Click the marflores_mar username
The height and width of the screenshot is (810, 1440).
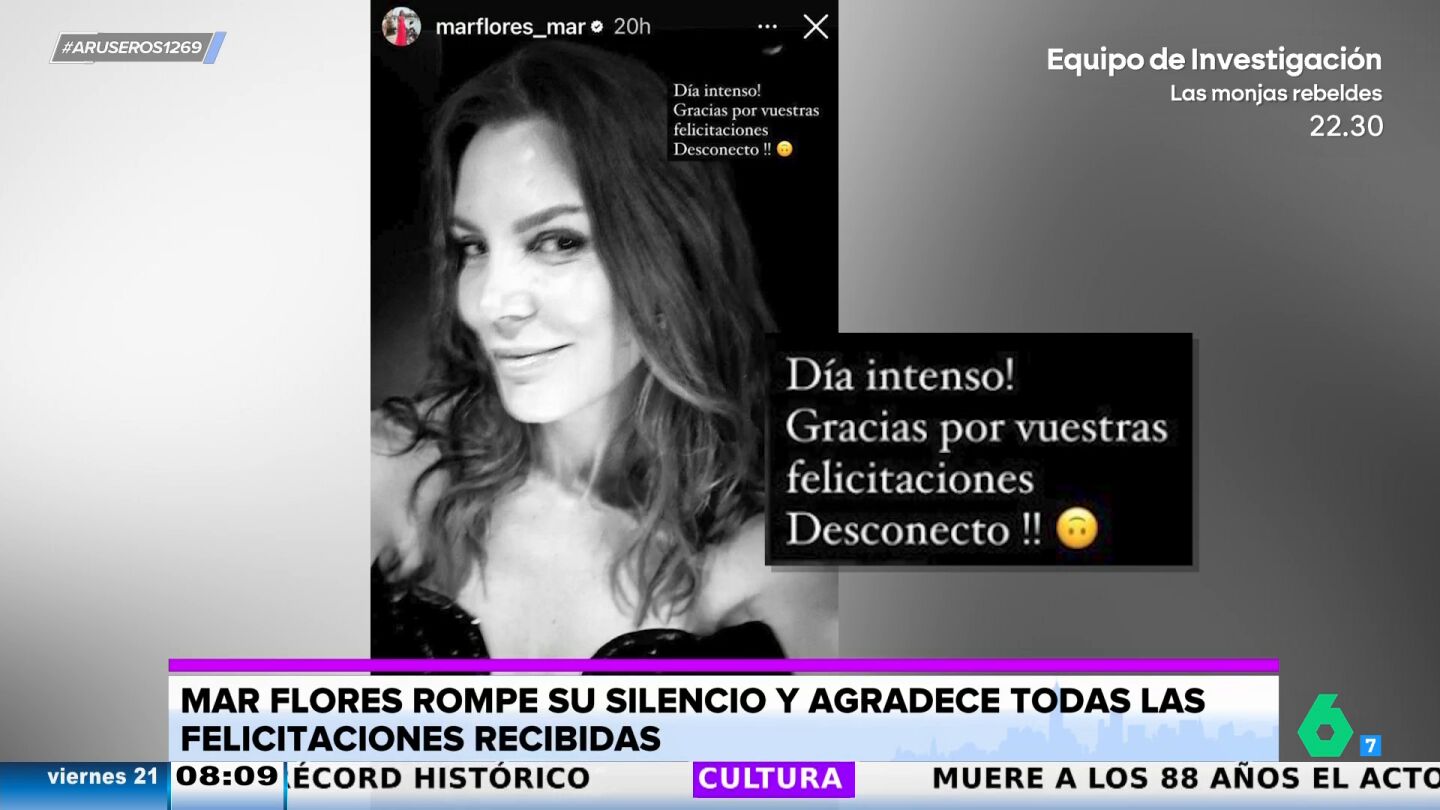pyautogui.click(x=510, y=27)
